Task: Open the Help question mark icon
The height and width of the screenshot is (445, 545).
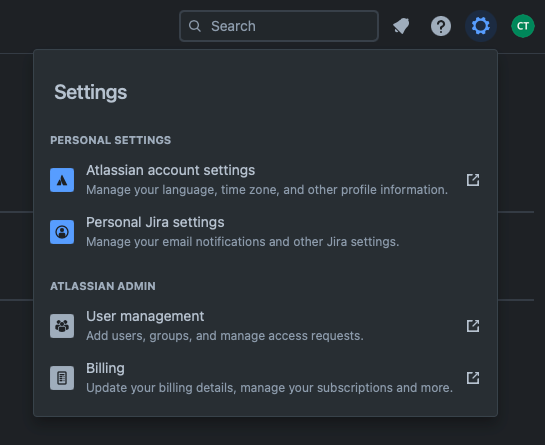Action: (441, 26)
